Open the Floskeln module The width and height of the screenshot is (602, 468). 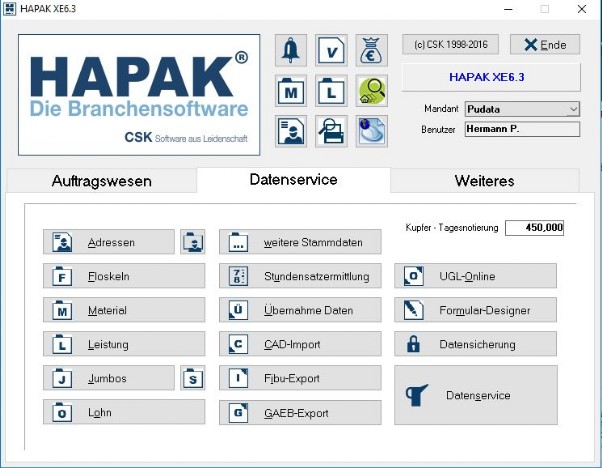point(124,276)
